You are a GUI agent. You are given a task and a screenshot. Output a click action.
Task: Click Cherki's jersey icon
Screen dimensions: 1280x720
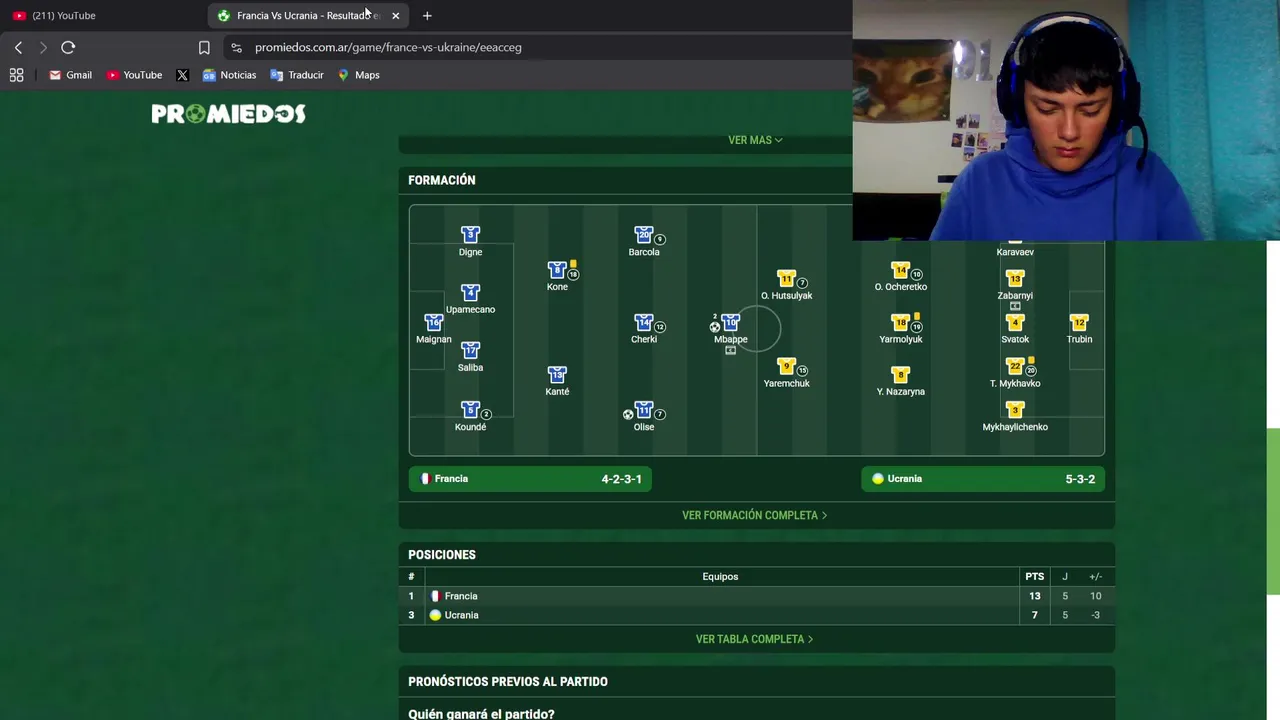pyautogui.click(x=643, y=323)
